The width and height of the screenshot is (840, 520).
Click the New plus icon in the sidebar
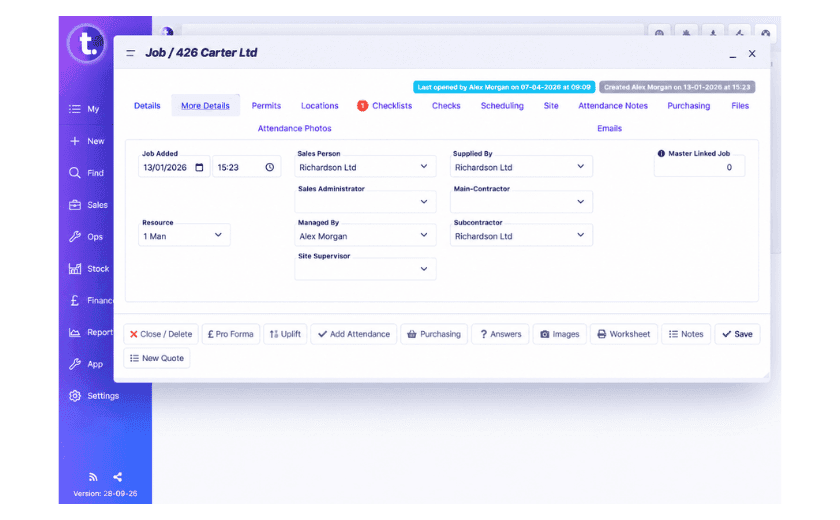coord(74,141)
